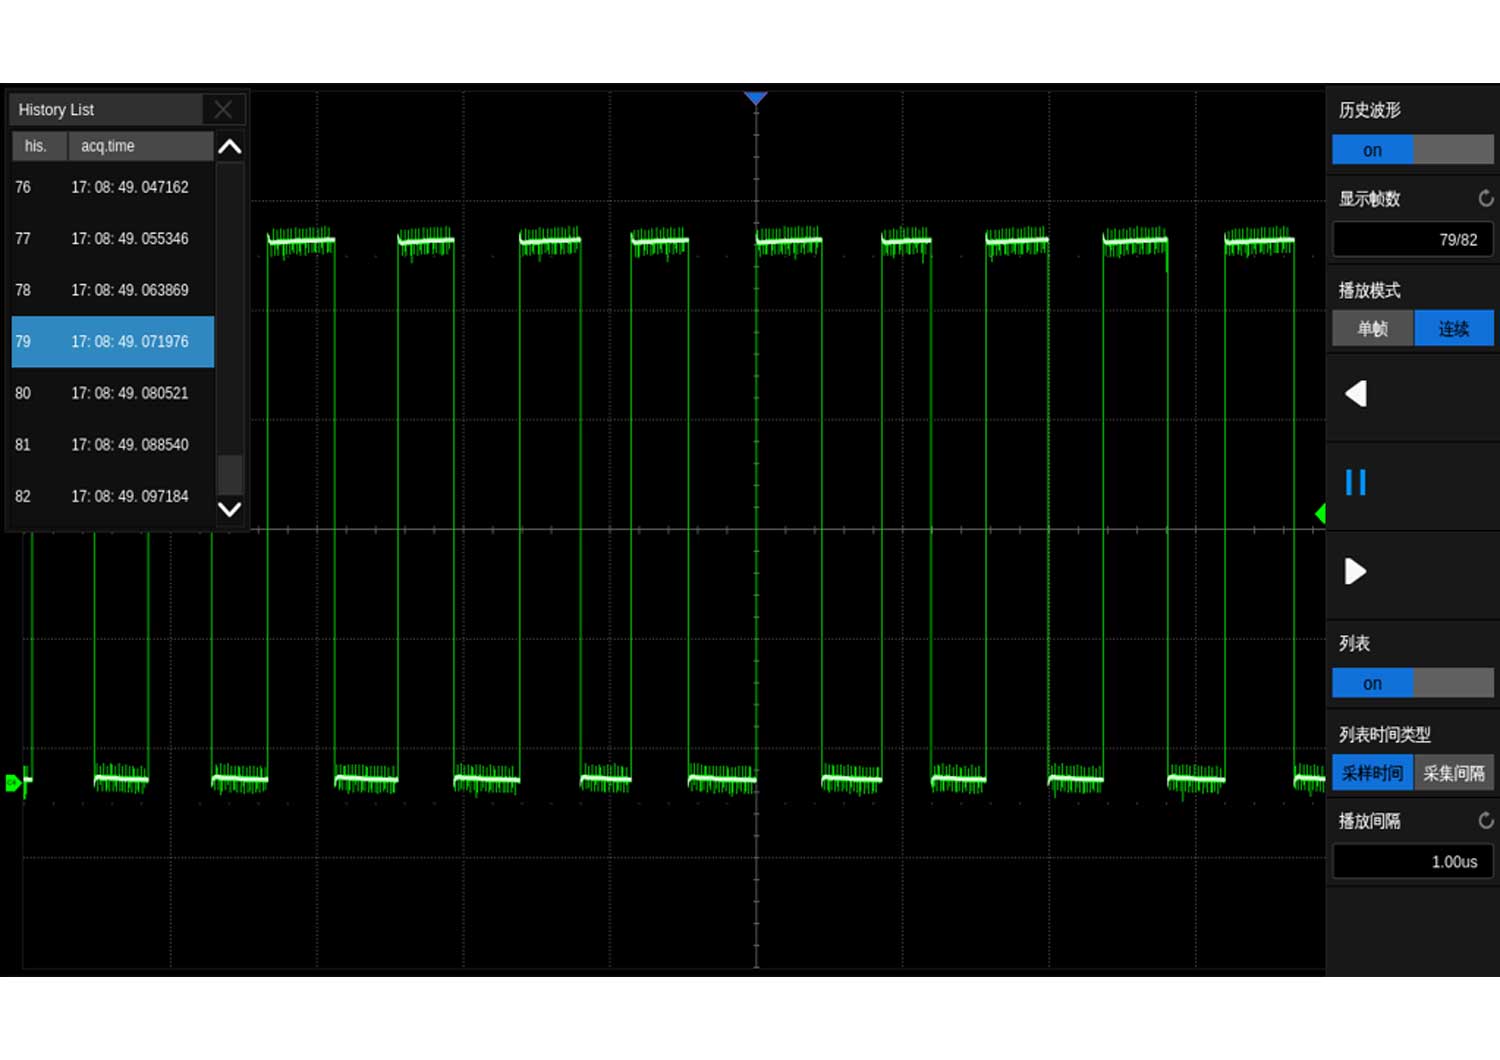
Task: Select history frame 76
Action: (113, 187)
